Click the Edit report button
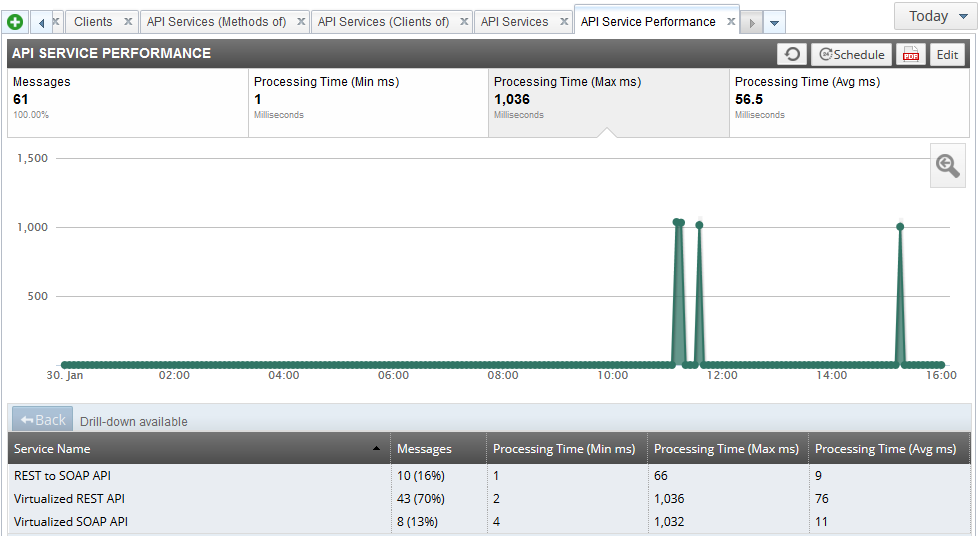Screen dimensions: 980x536 tap(947, 54)
